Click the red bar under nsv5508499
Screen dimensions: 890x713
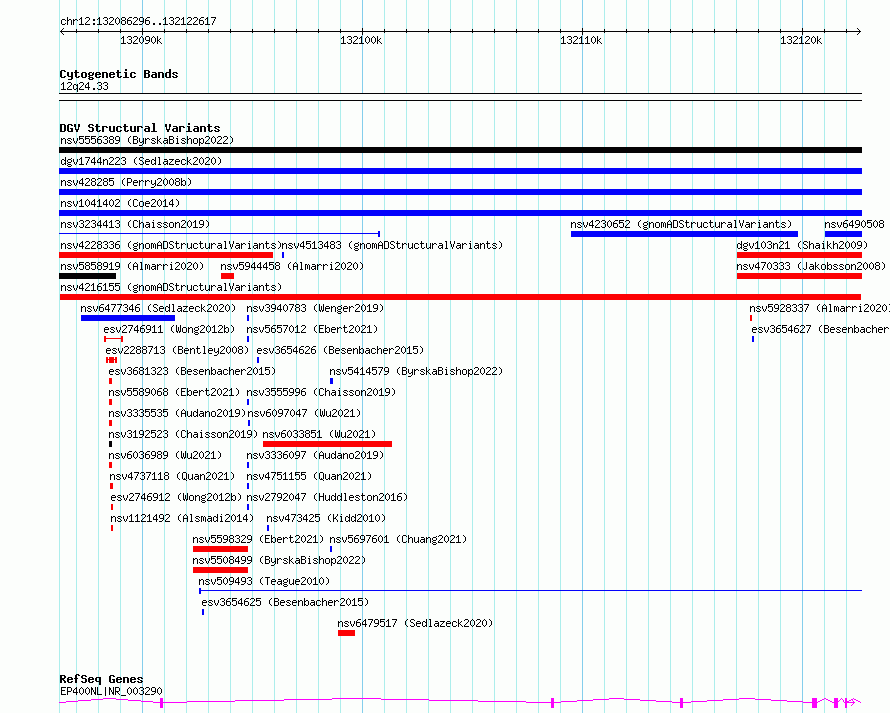tap(220, 570)
